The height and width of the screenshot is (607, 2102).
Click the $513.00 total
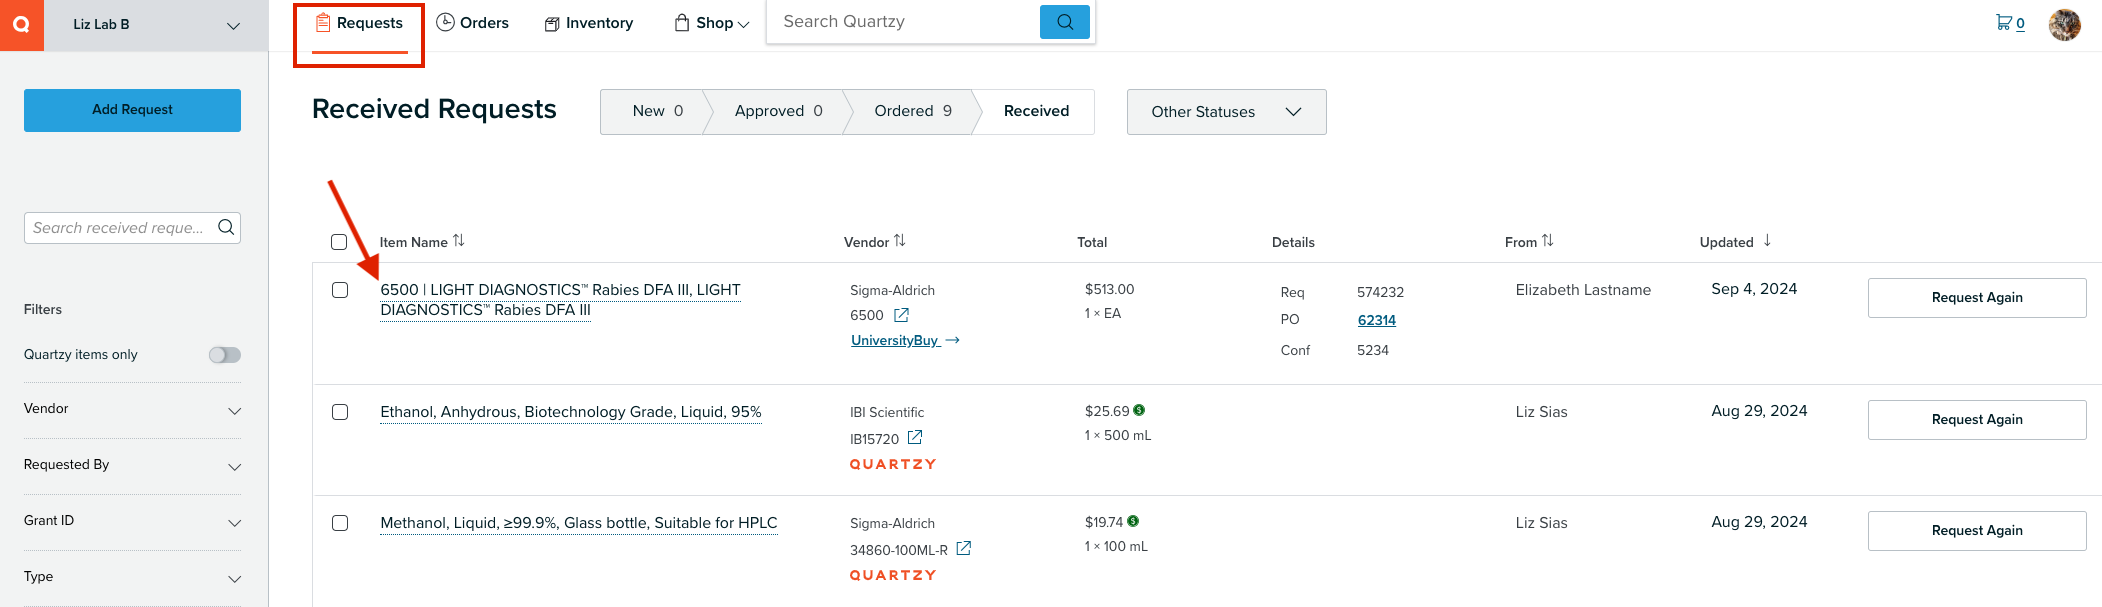(x=1110, y=289)
